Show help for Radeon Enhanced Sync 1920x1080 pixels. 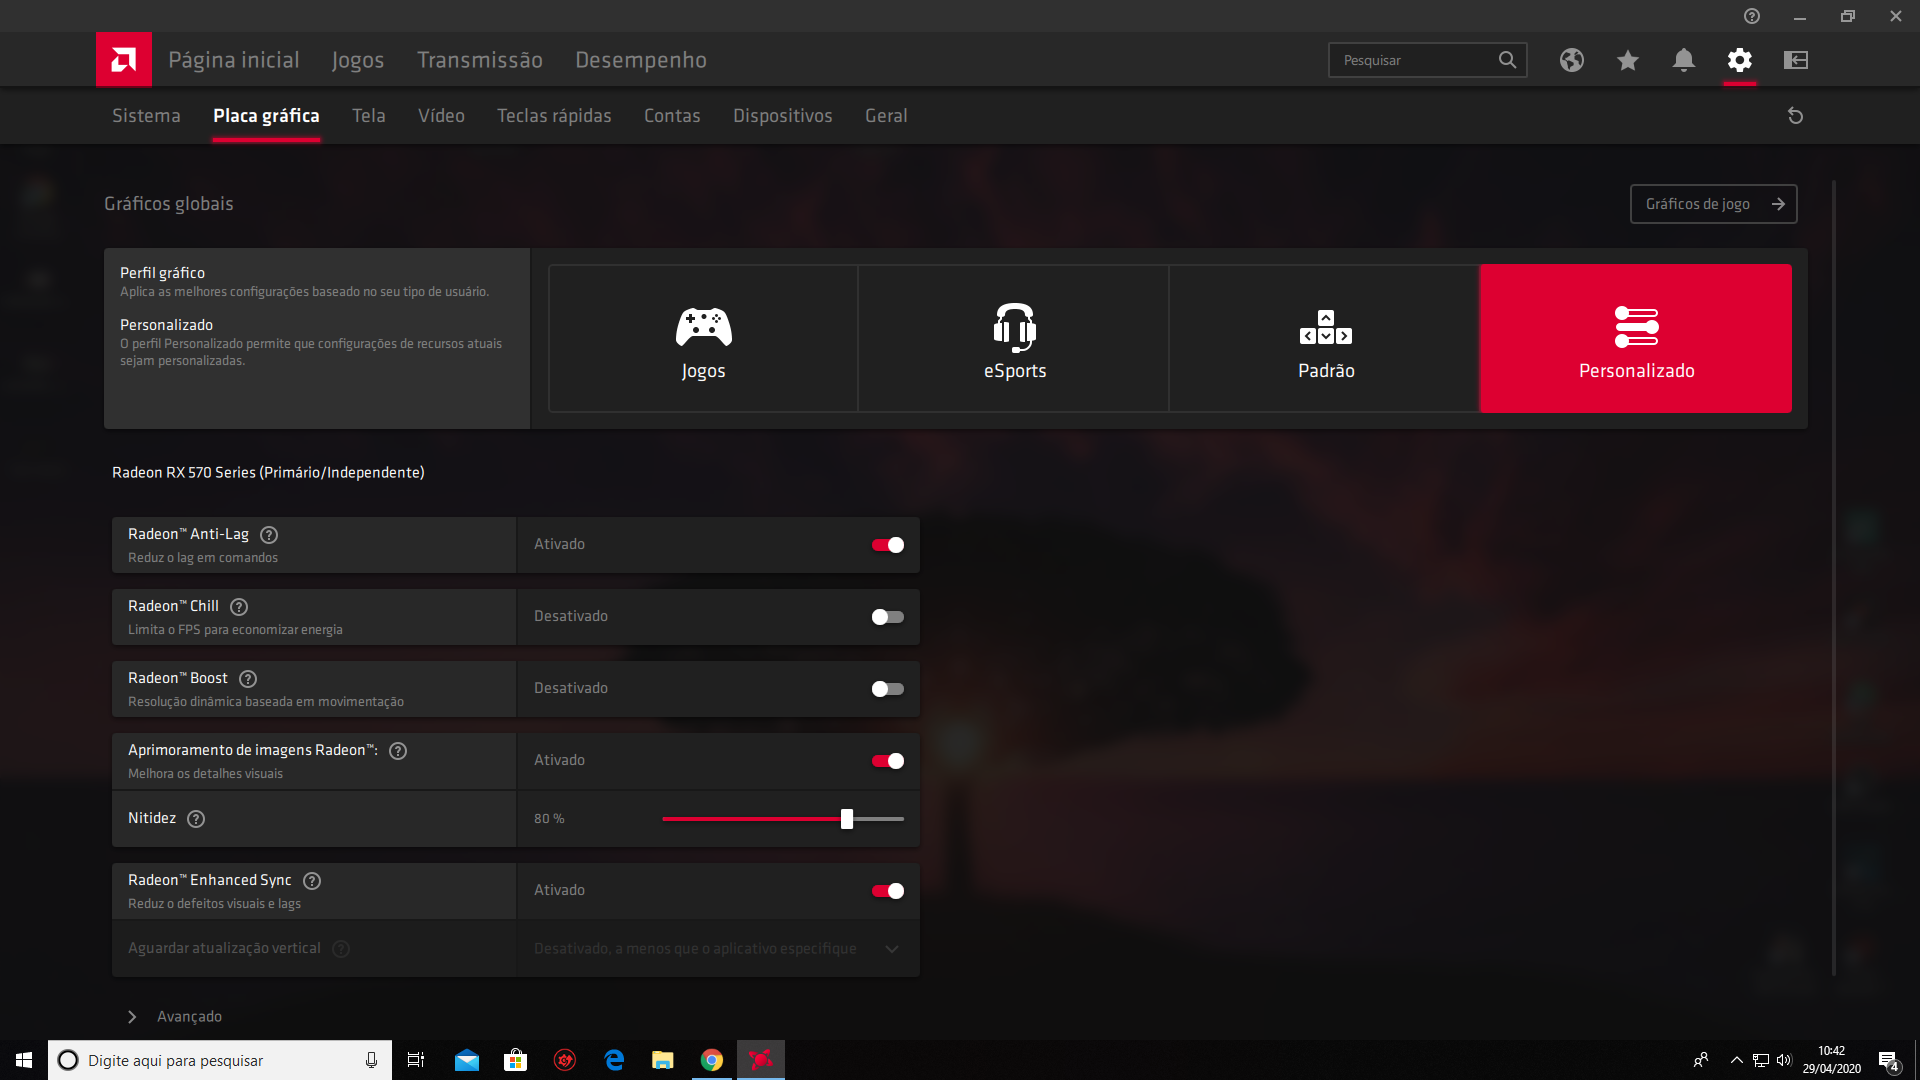[x=312, y=881]
